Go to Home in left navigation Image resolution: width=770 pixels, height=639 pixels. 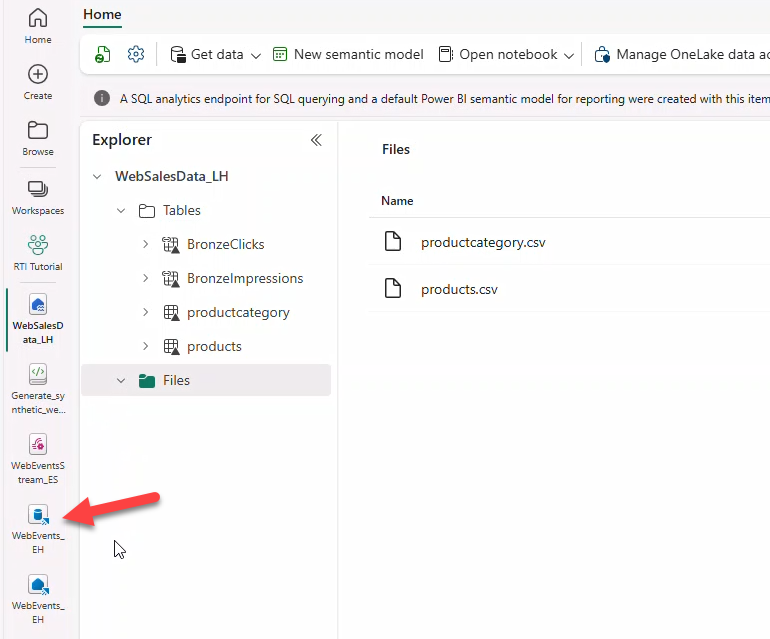coord(38,26)
